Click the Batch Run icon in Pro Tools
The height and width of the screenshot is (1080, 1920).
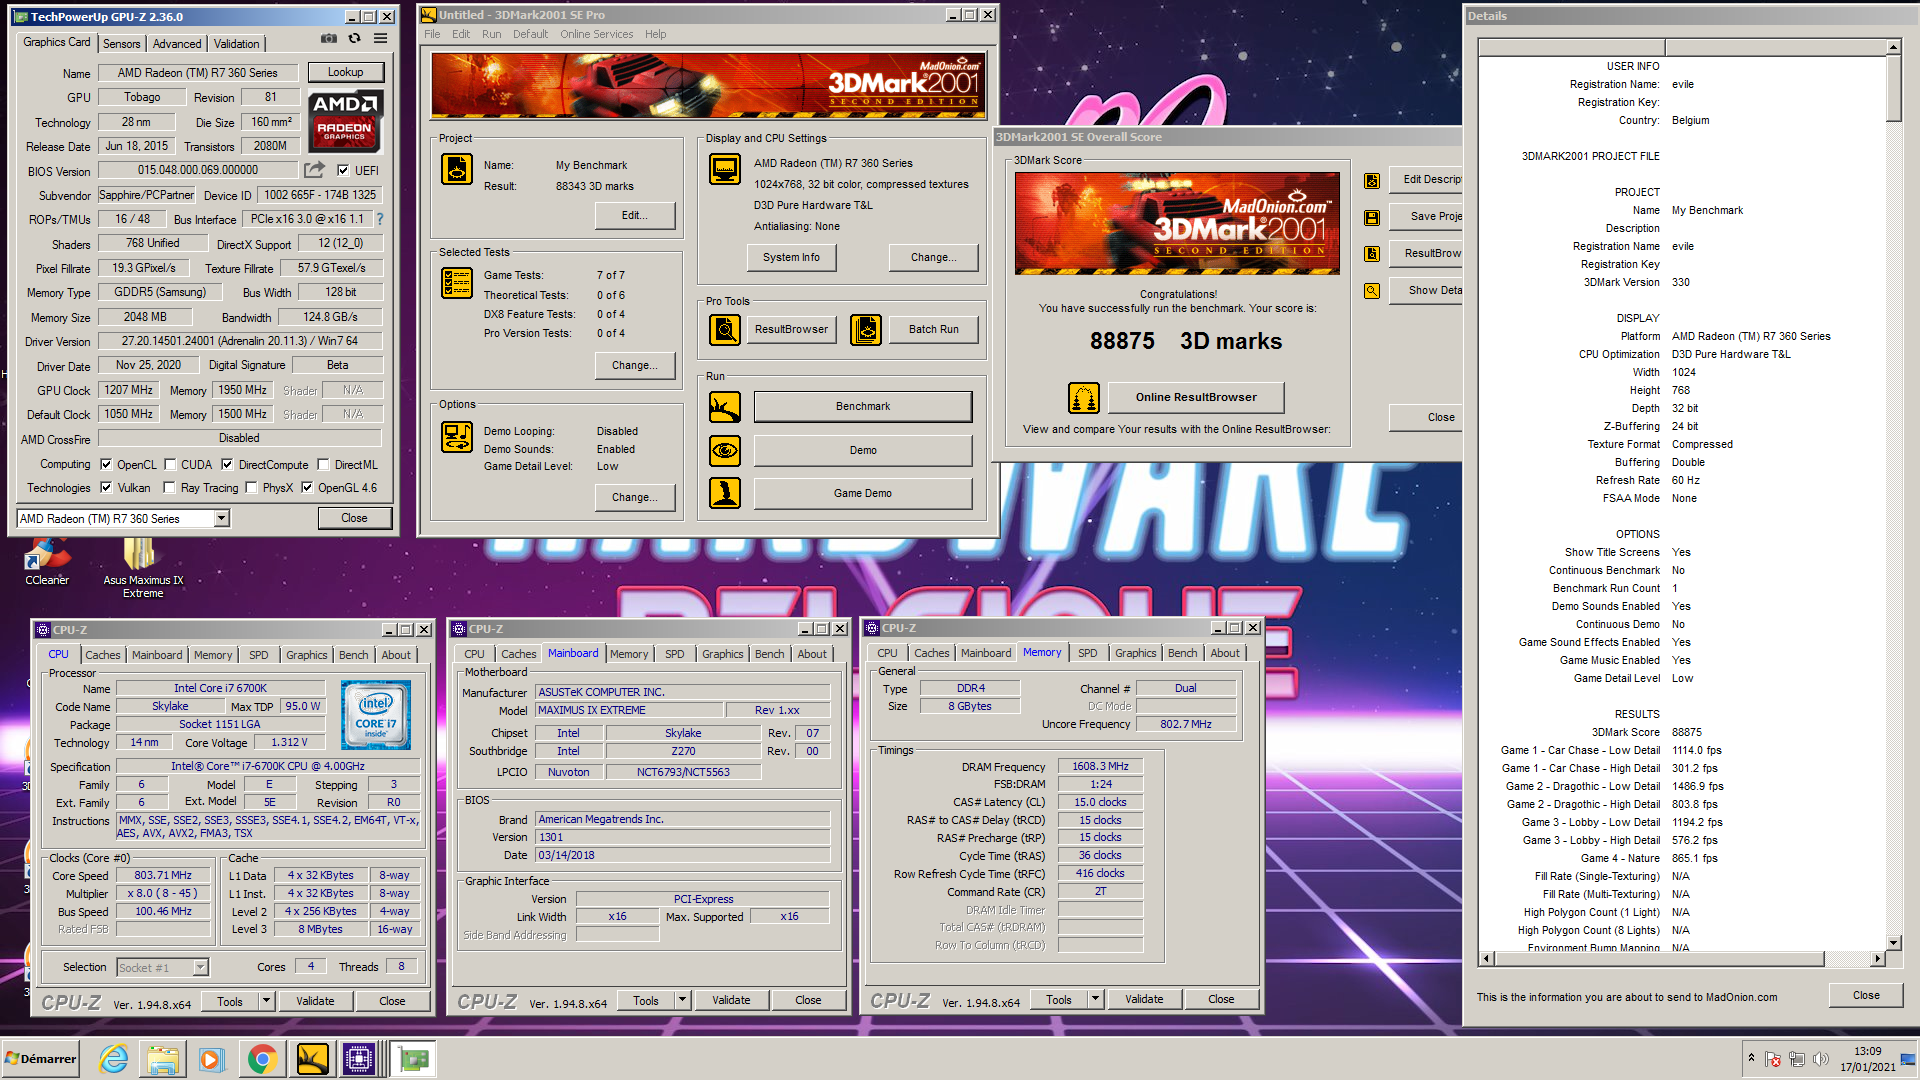[866, 329]
